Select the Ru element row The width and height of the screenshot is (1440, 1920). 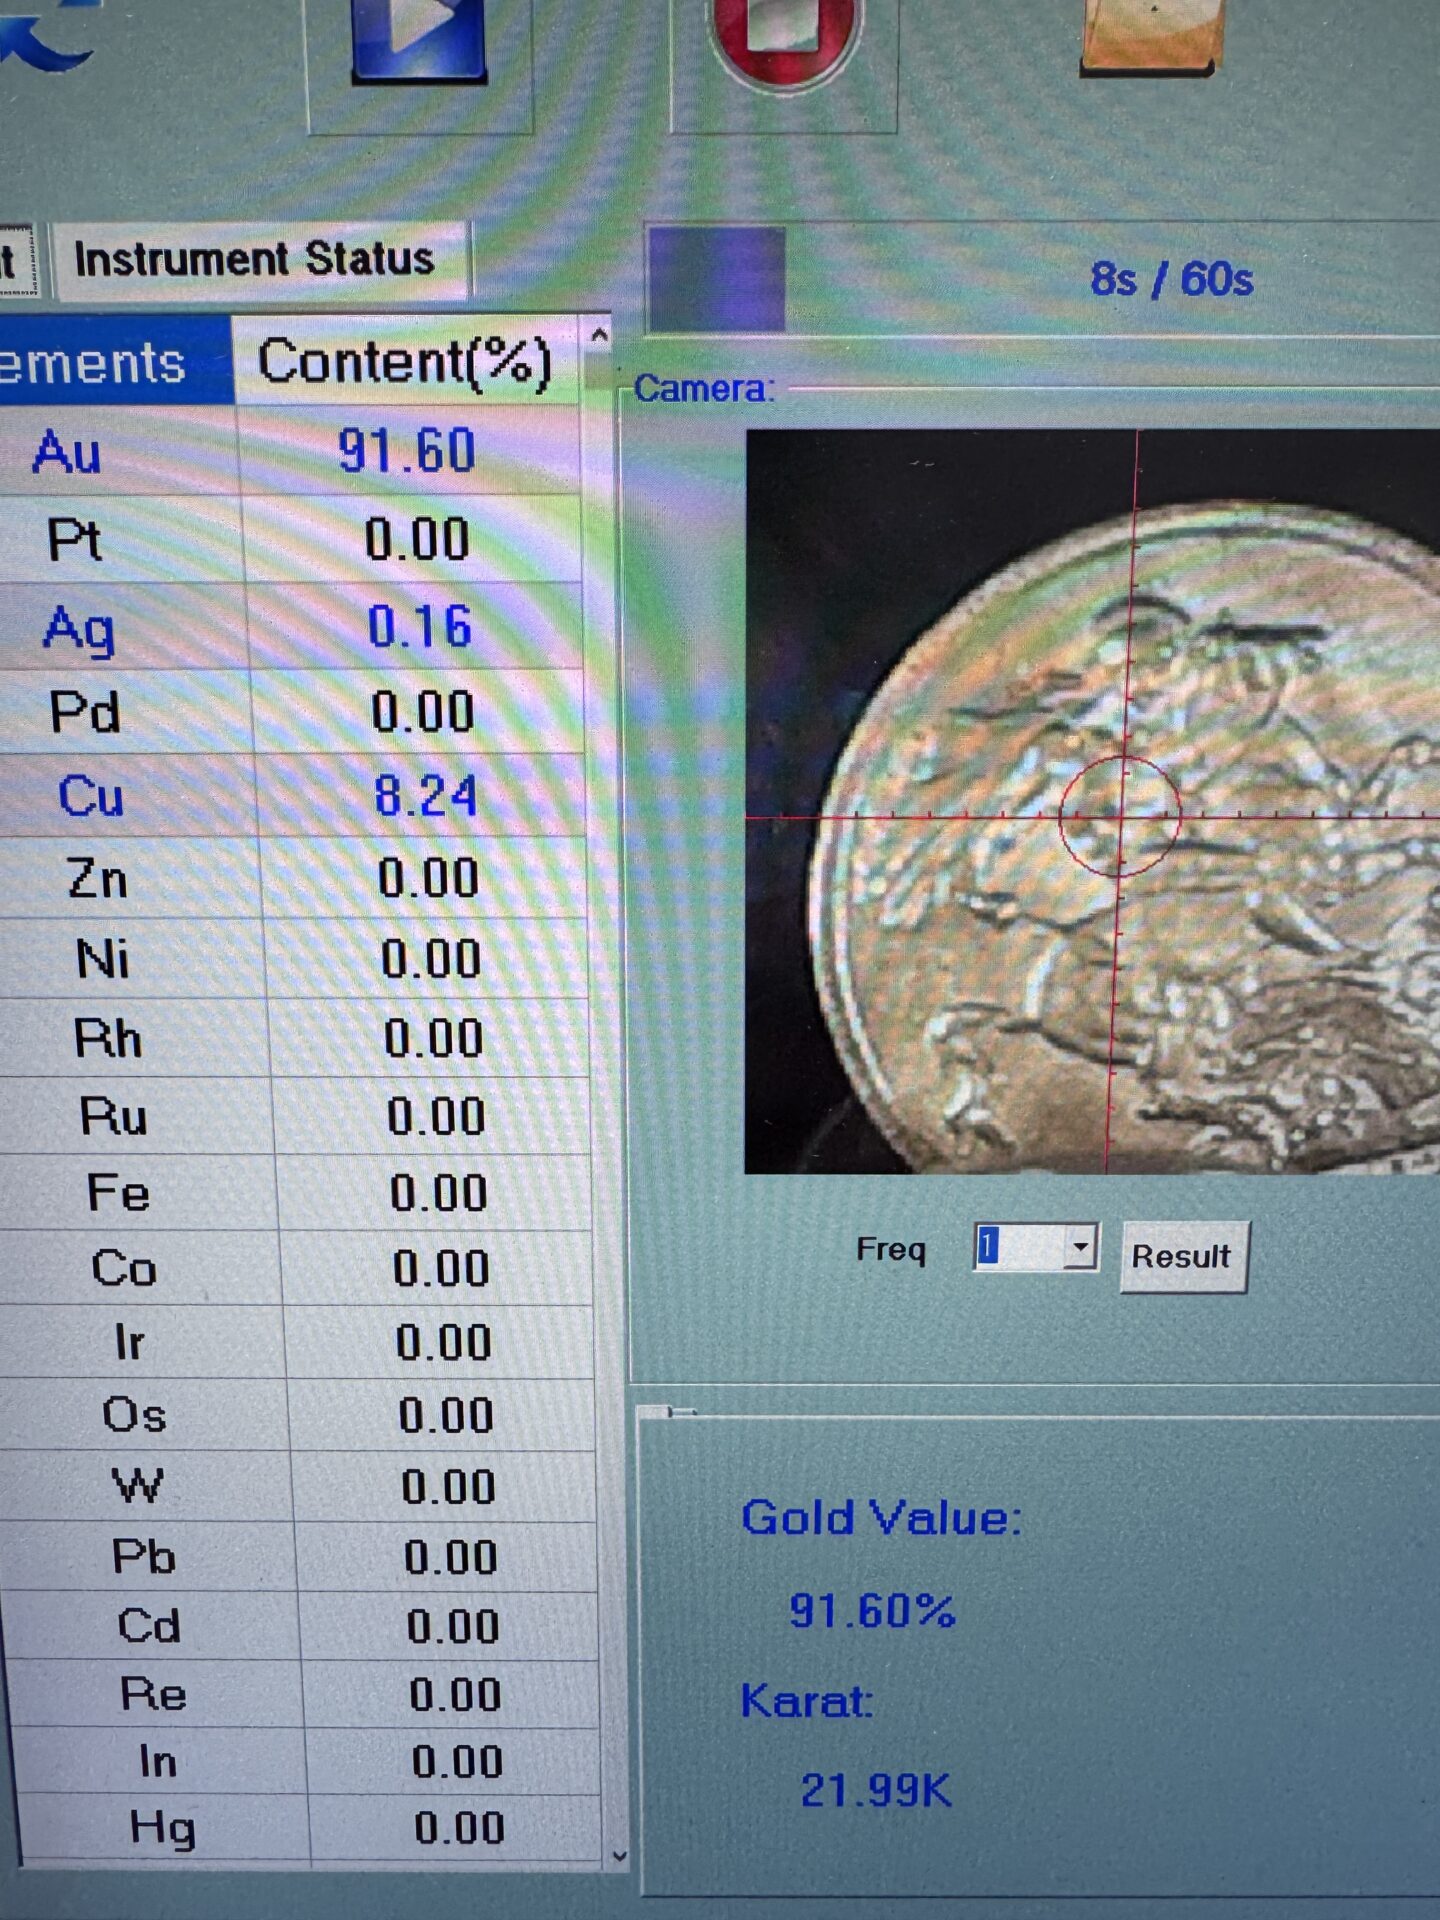point(295,1116)
